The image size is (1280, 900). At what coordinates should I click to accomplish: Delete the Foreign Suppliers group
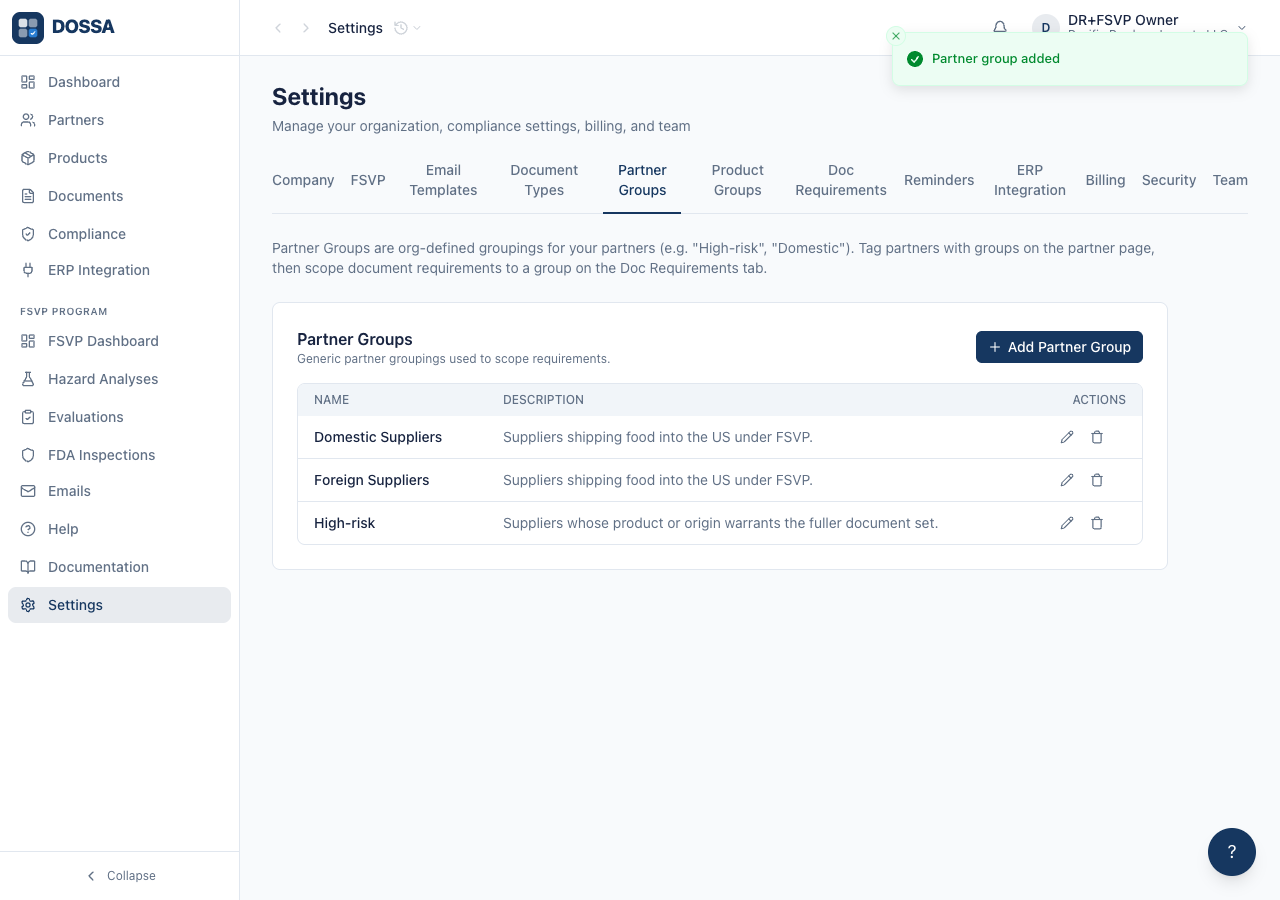(x=1097, y=480)
